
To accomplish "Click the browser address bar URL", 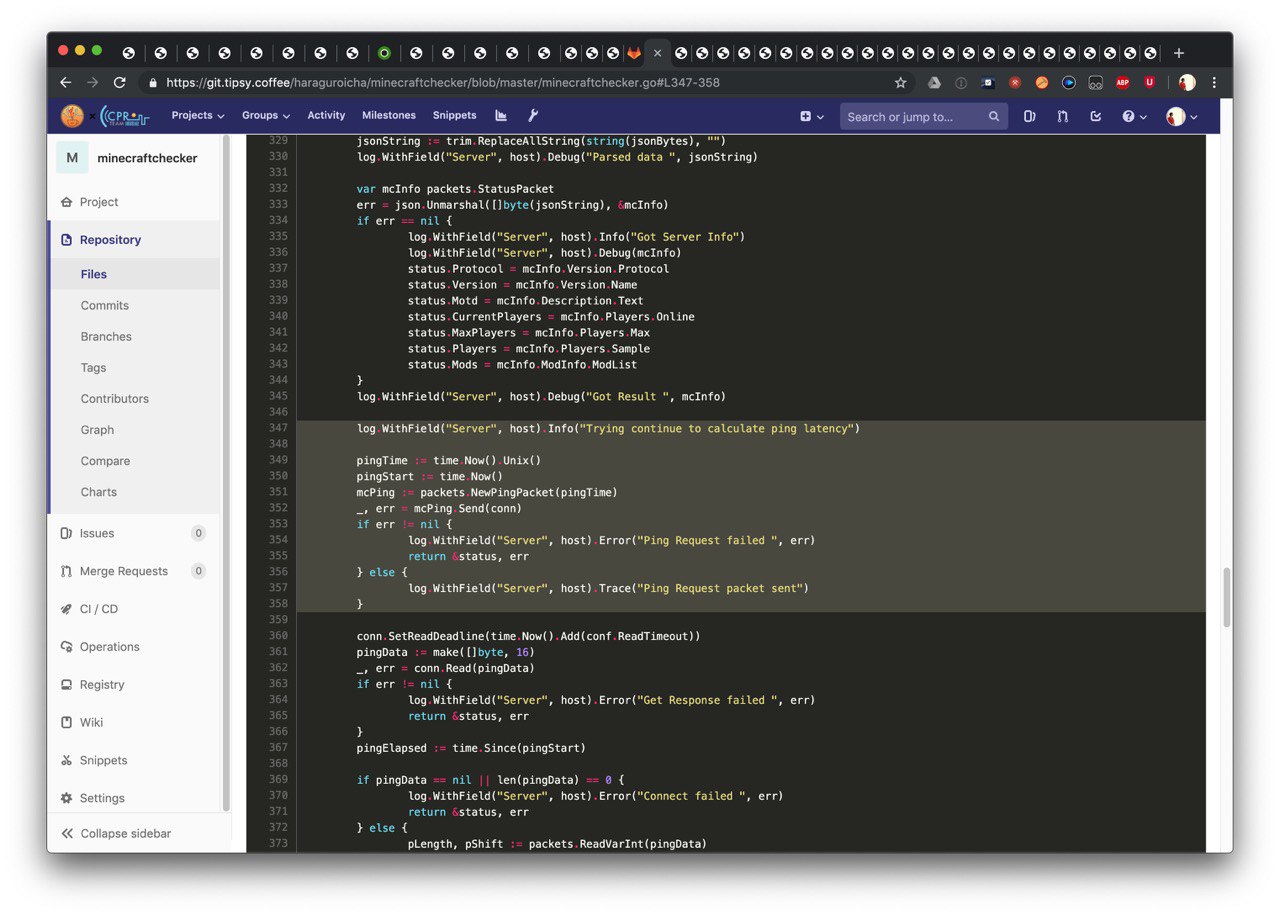I will (443, 83).
